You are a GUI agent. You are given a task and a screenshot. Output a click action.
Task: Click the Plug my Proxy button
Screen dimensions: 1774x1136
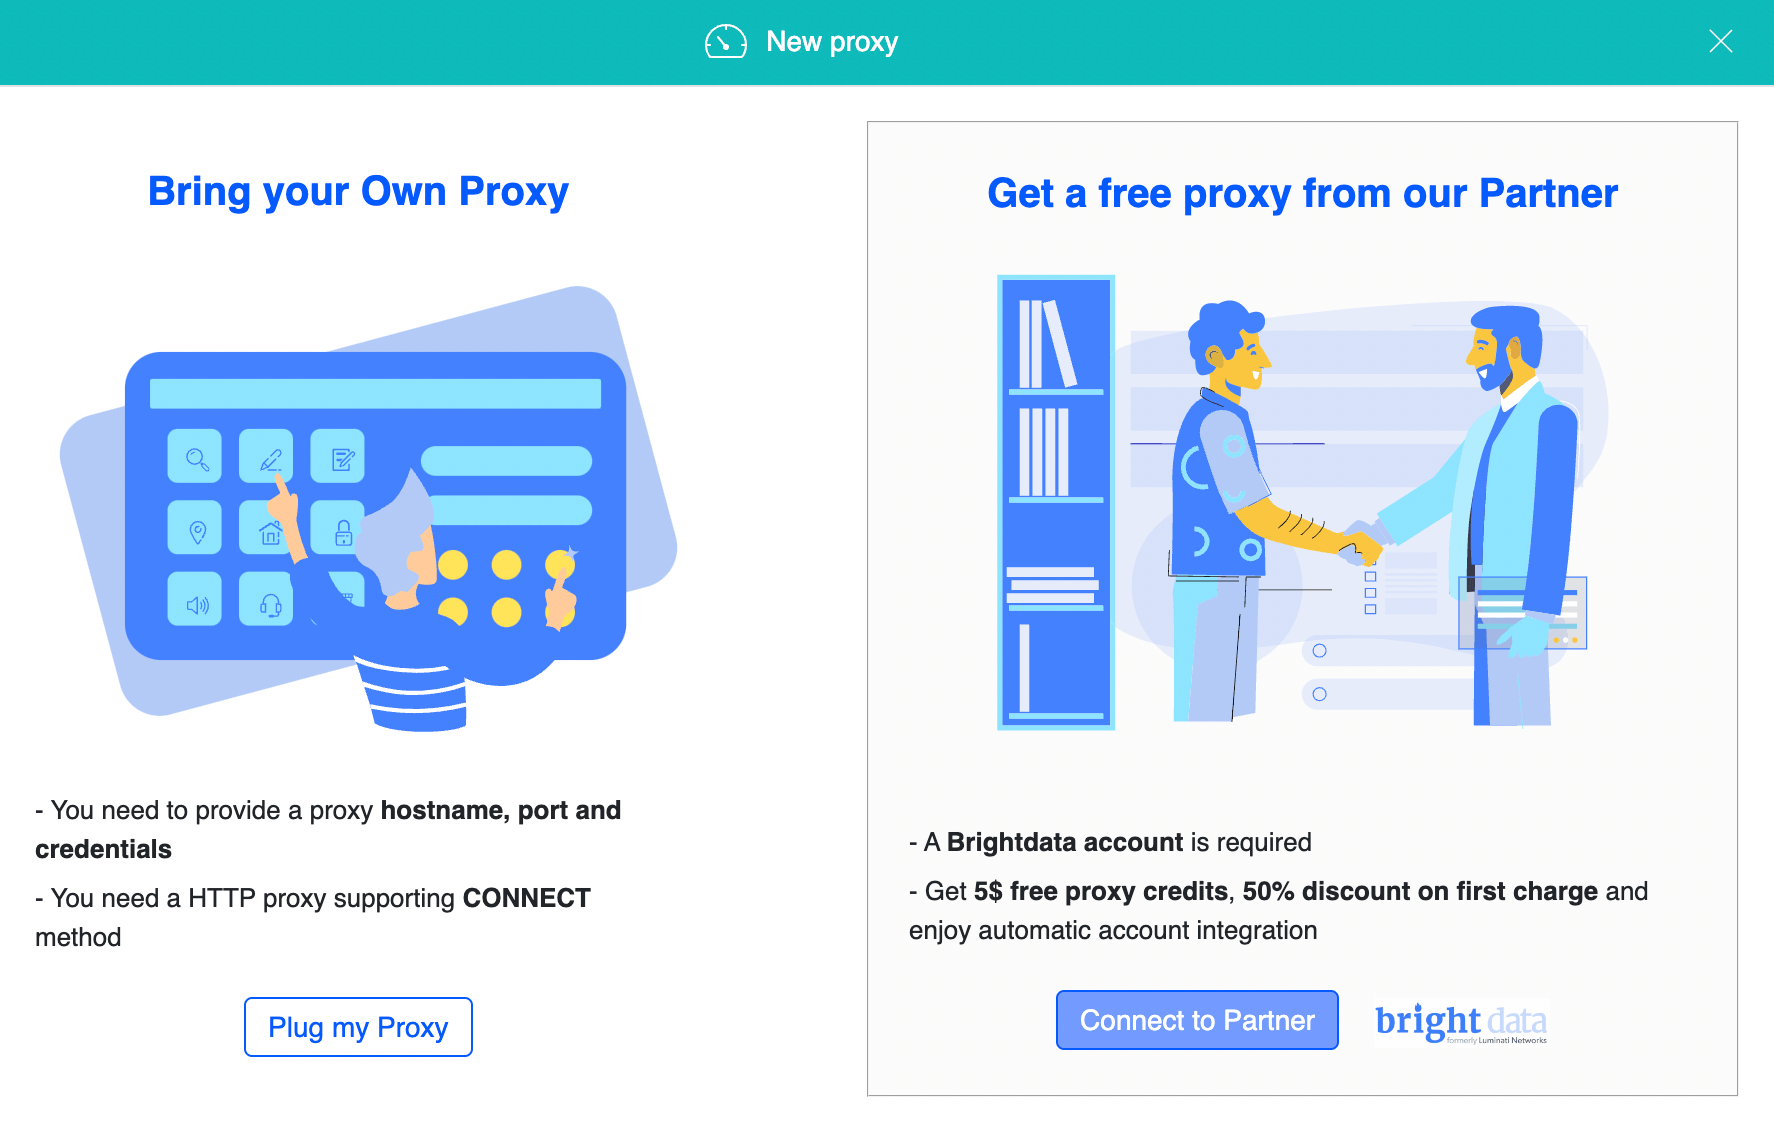[x=357, y=1027]
